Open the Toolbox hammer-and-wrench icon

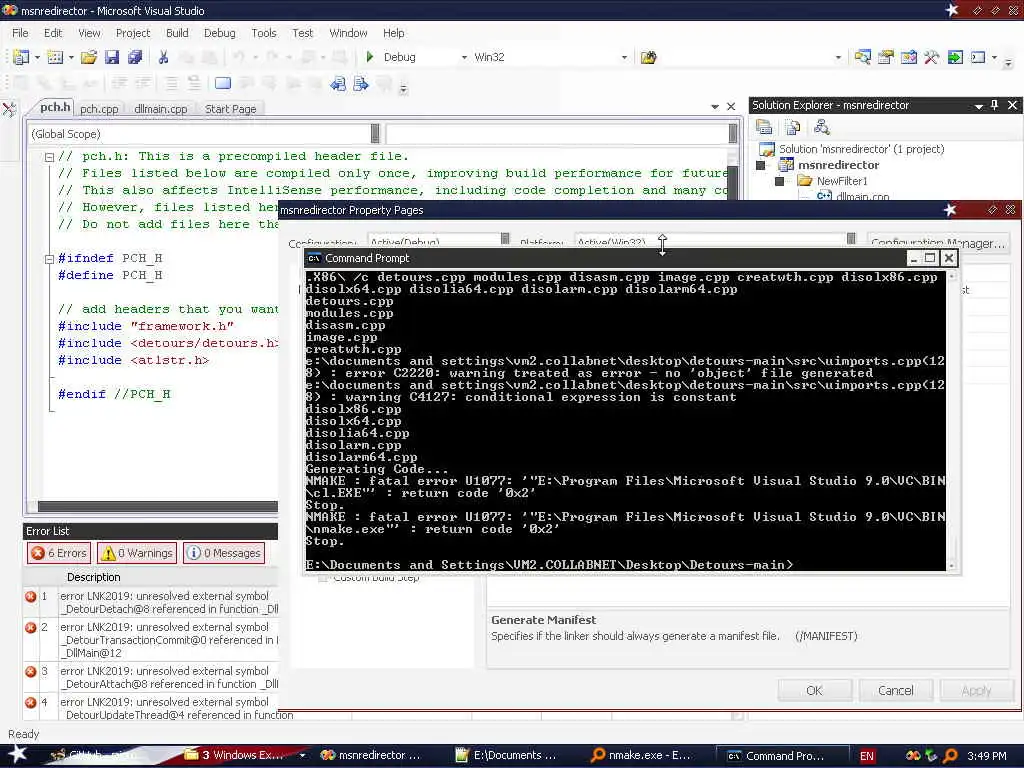931,57
